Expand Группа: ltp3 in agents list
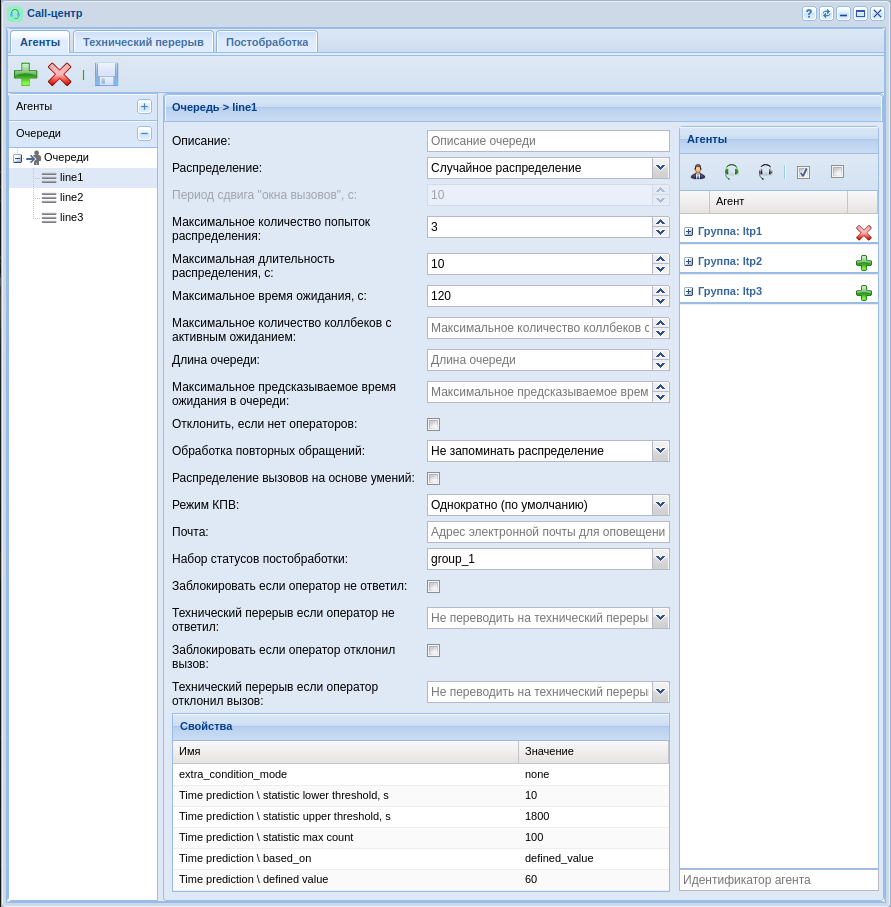 (688, 292)
